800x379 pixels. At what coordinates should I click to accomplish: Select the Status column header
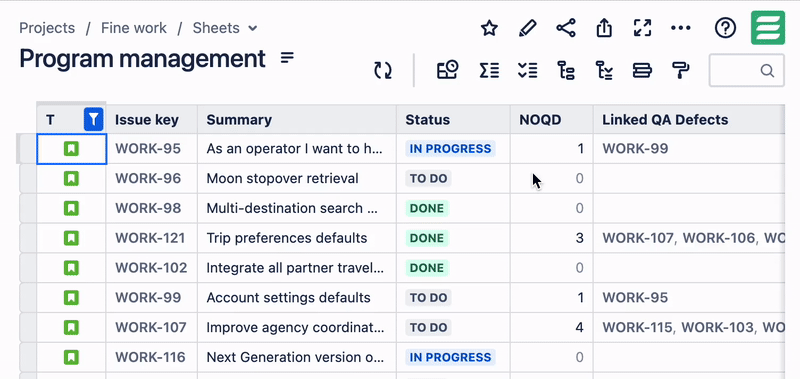tap(453, 120)
